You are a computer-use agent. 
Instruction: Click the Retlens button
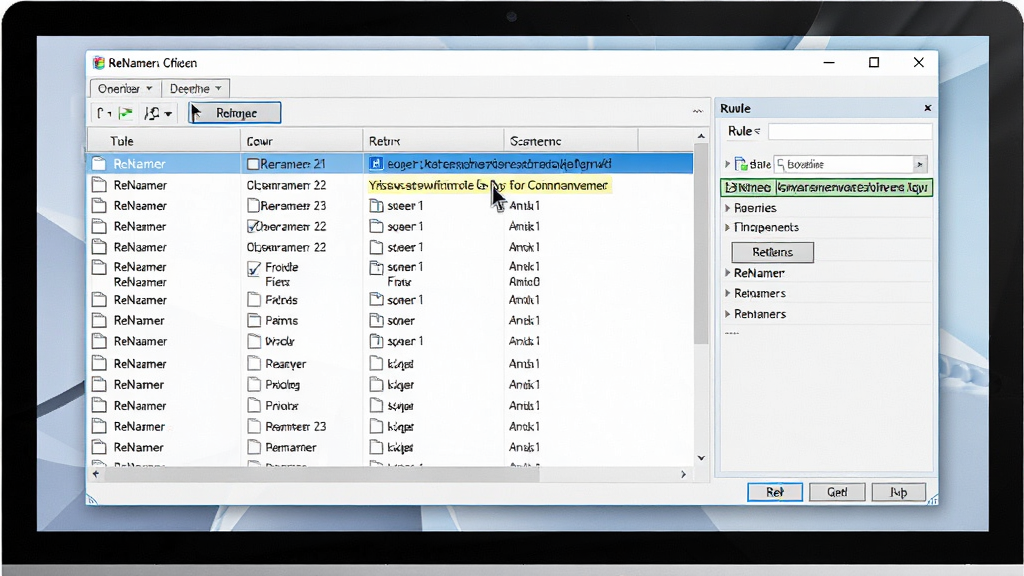point(773,252)
